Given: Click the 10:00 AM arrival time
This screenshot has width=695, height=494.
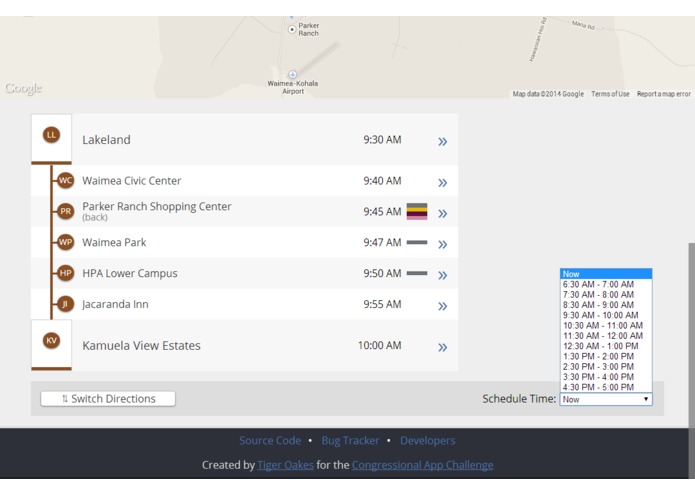Looking at the screenshot, I should pos(379,346).
